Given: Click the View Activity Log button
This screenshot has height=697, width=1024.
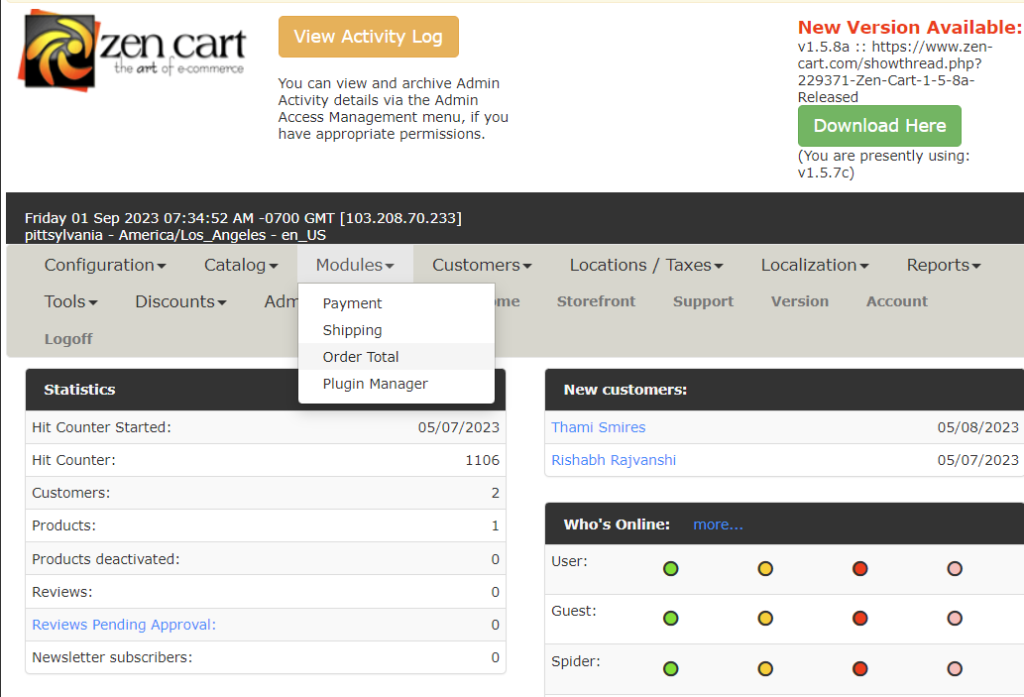Looking at the screenshot, I should tap(368, 37).
